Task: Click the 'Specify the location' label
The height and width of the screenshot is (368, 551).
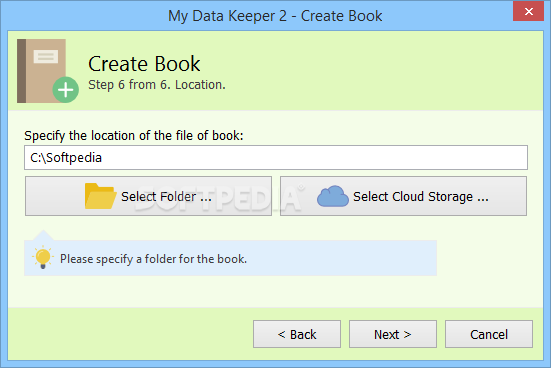Action: (134, 136)
